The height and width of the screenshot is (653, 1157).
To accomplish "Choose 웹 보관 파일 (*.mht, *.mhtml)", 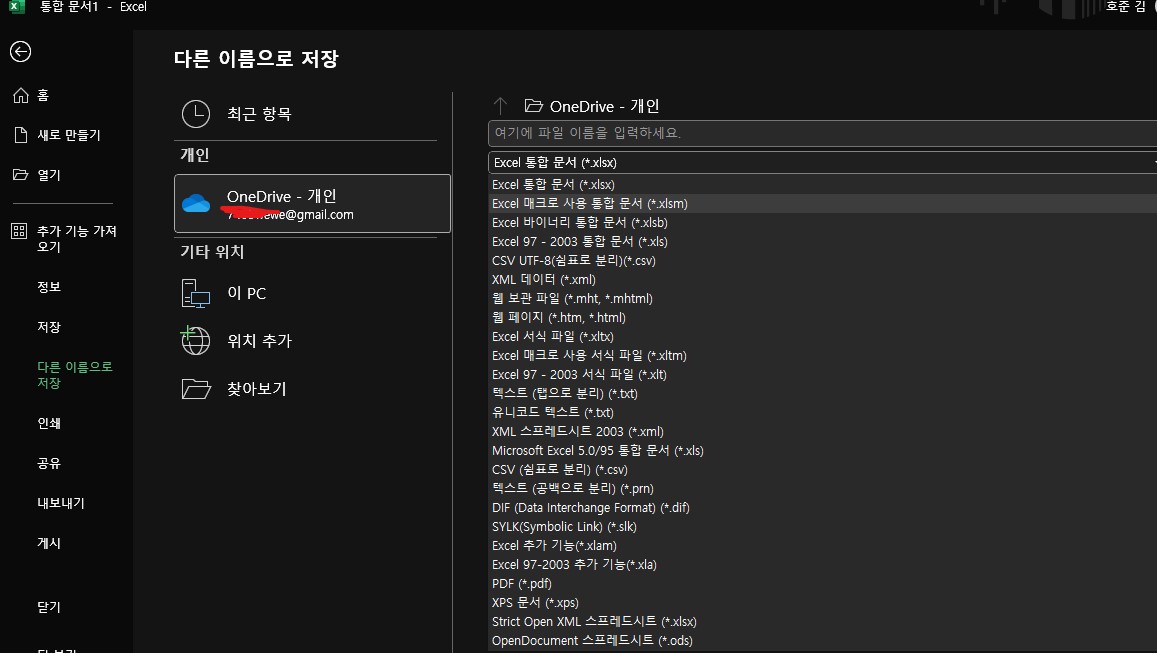I will (822, 299).
